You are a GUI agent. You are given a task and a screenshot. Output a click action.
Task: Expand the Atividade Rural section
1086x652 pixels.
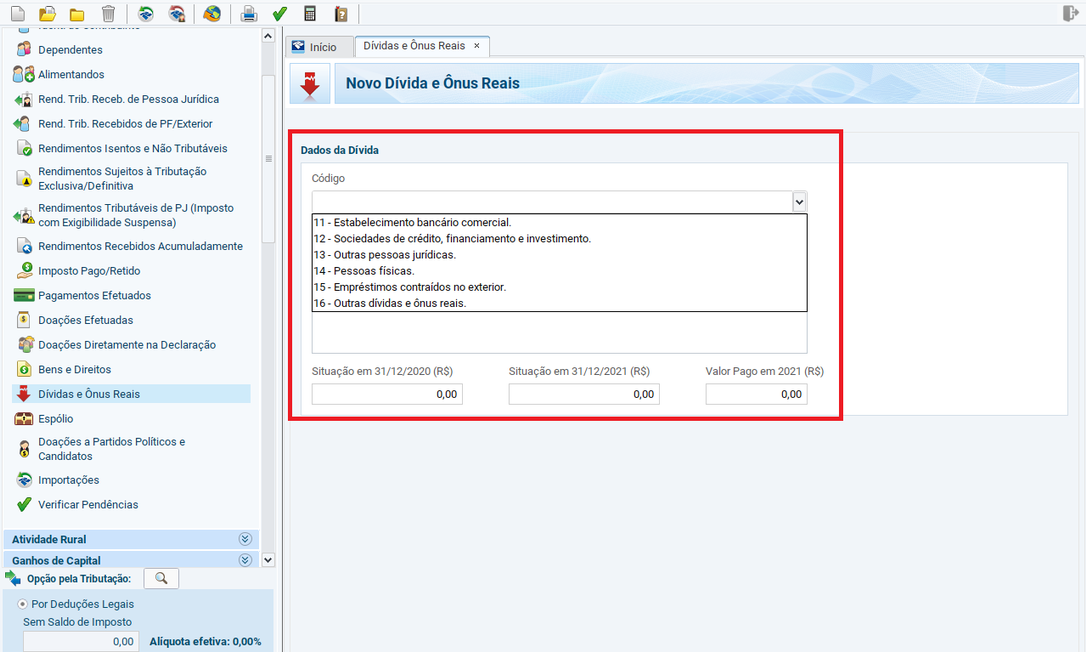click(245, 539)
